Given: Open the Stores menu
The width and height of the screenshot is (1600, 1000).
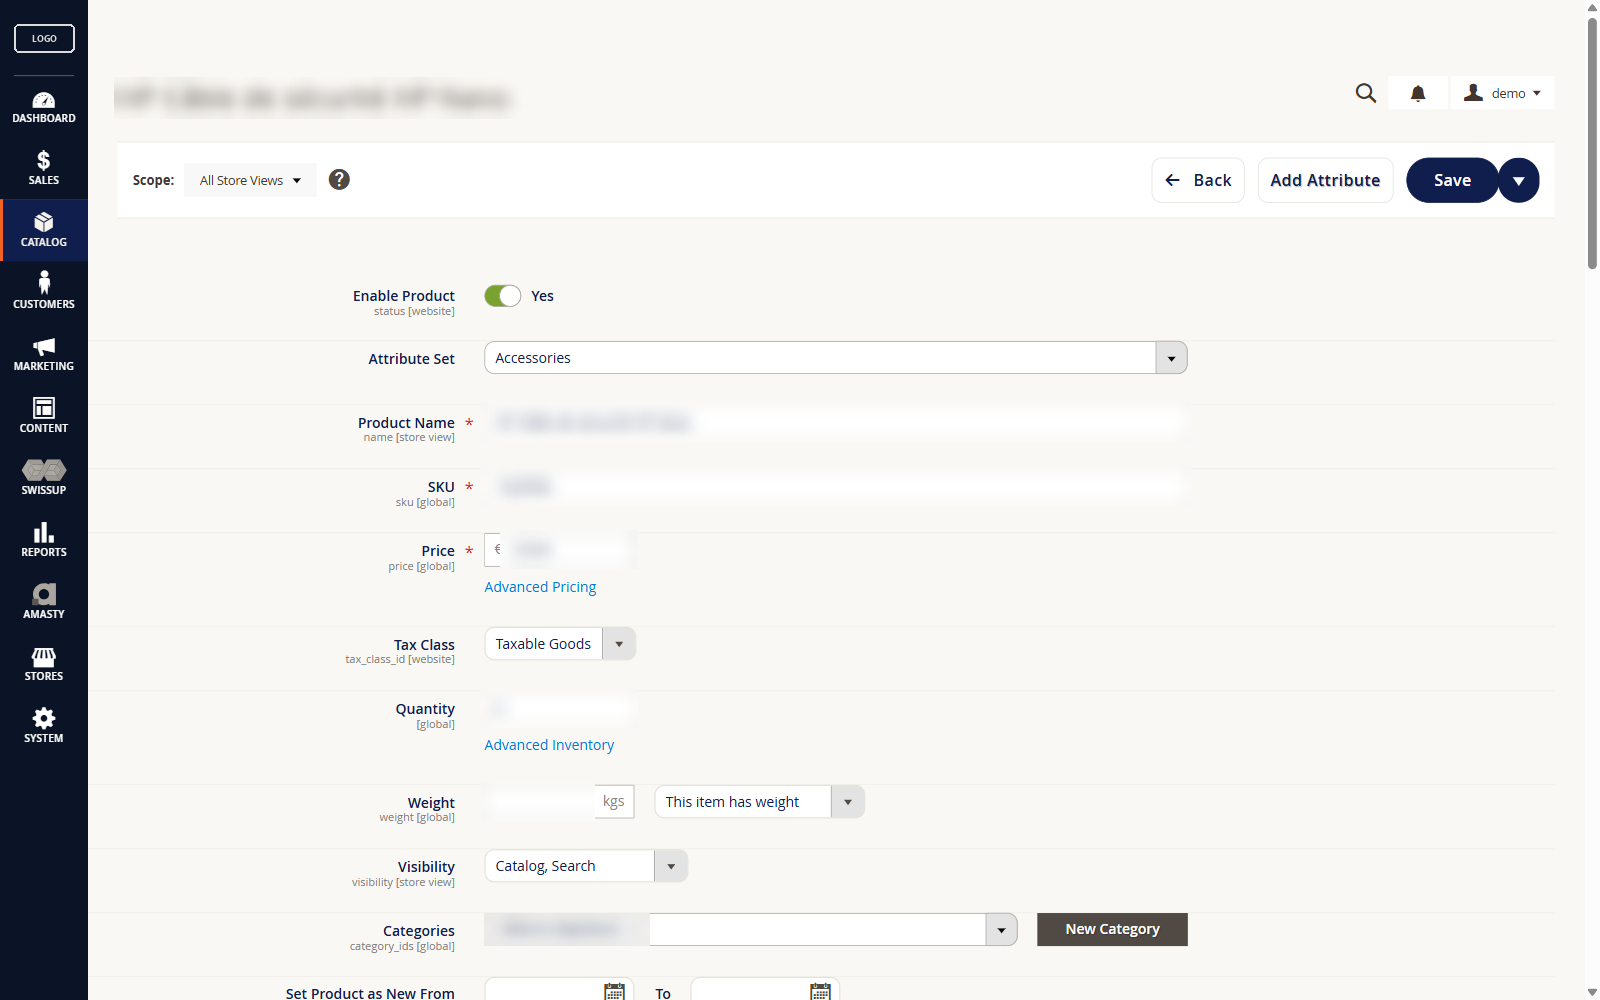Looking at the screenshot, I should click(44, 664).
